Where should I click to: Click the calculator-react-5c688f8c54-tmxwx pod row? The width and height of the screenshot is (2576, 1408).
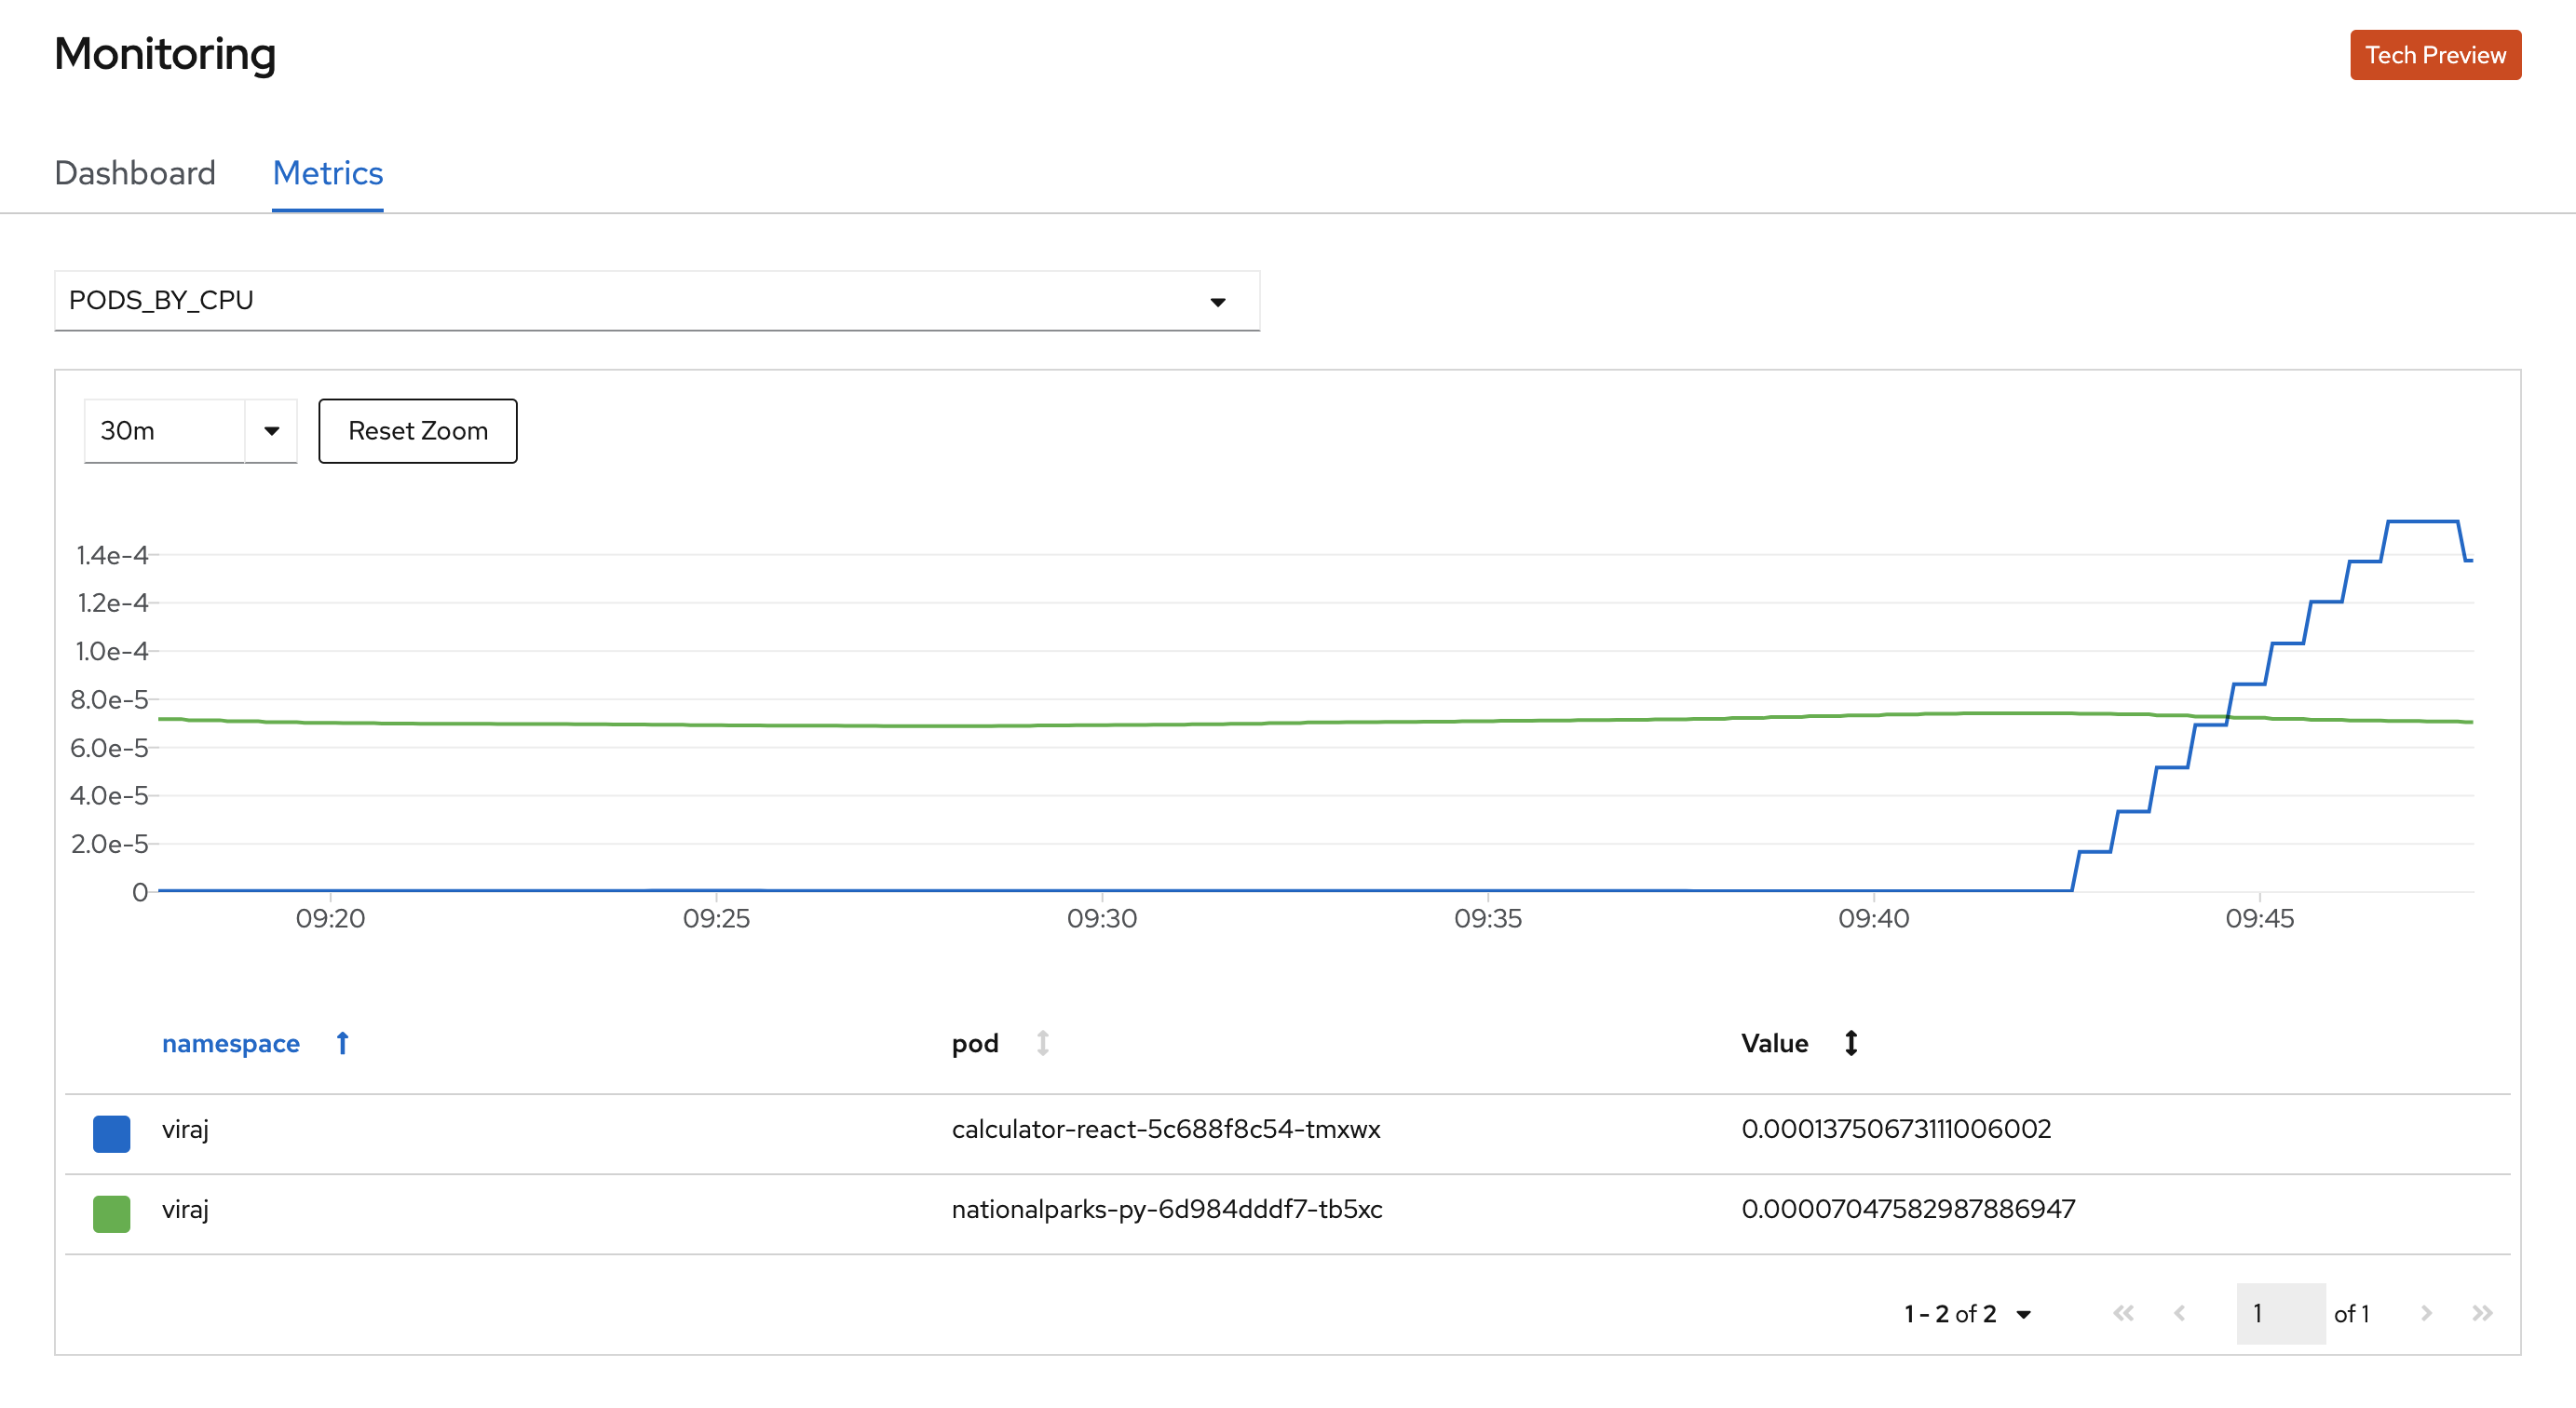pos(1165,1129)
